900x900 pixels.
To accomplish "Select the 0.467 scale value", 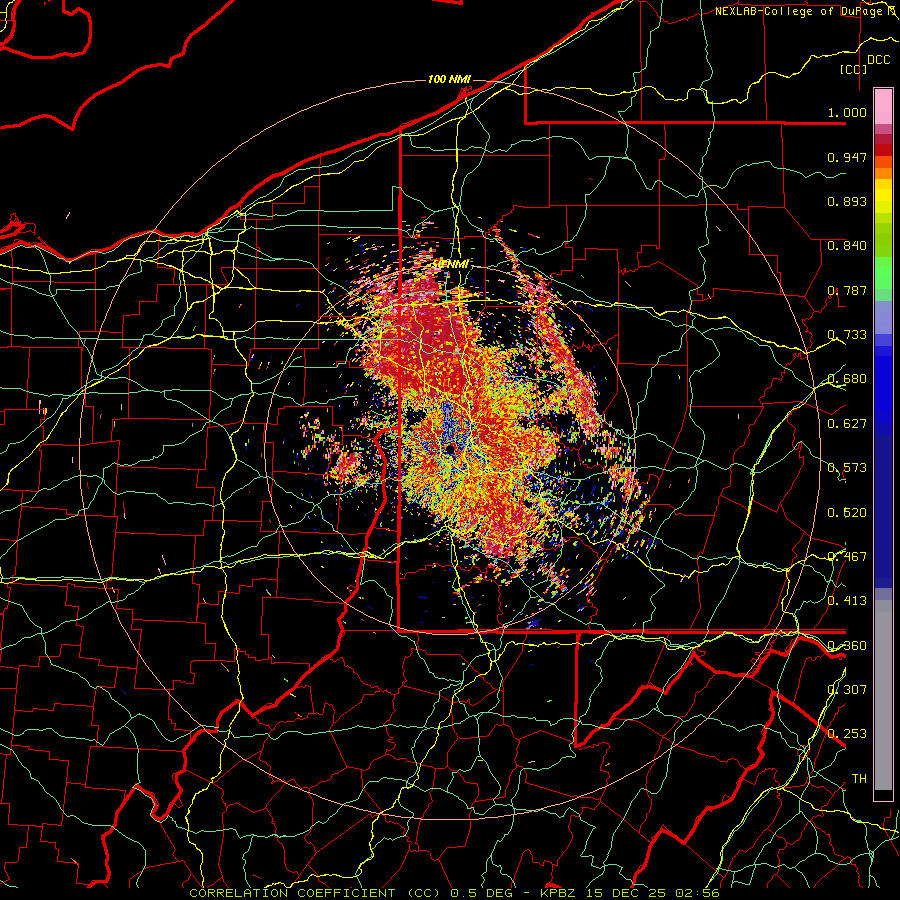I will 847,557.
